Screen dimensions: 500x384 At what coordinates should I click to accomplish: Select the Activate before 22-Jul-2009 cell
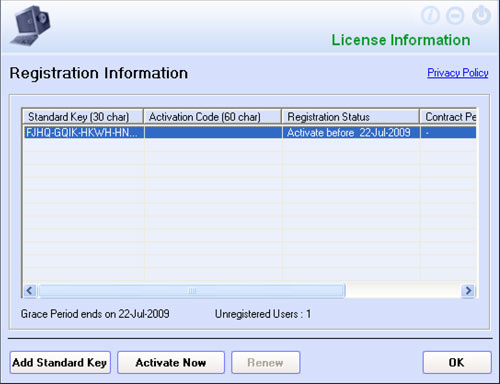click(351, 133)
